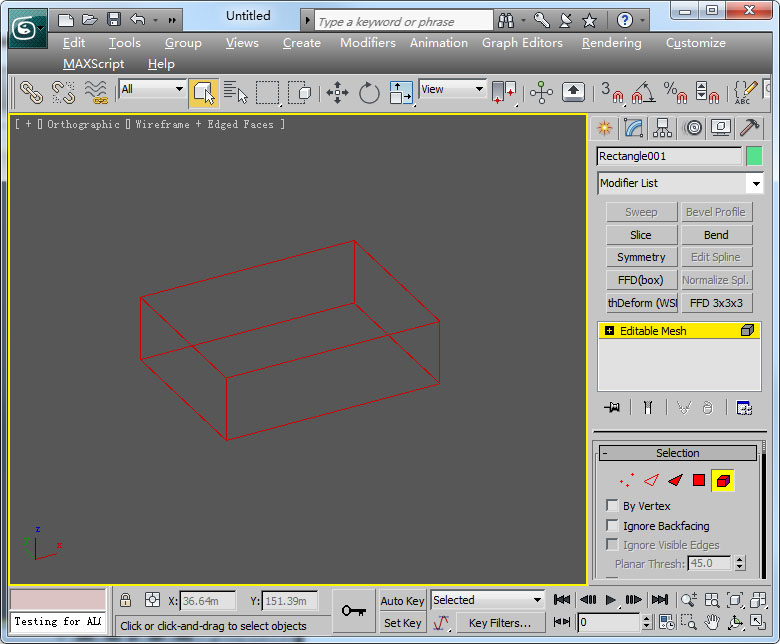Open the Motion command panel tab
This screenshot has width=780, height=644.
point(693,128)
